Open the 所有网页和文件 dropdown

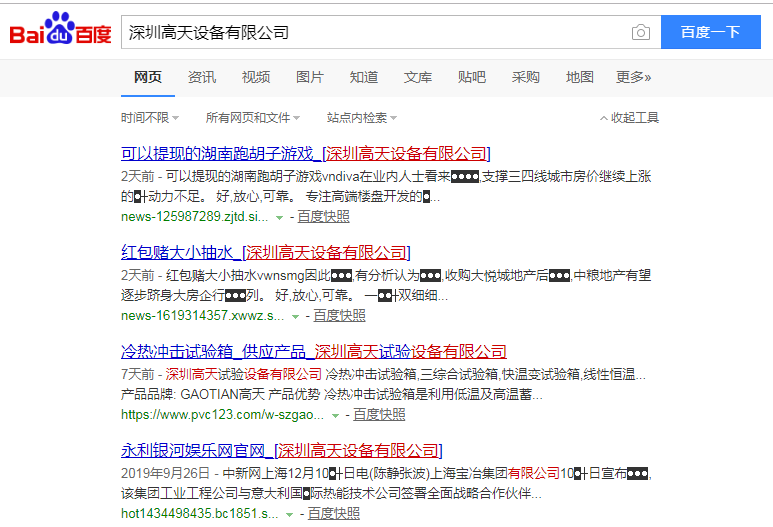[252, 118]
